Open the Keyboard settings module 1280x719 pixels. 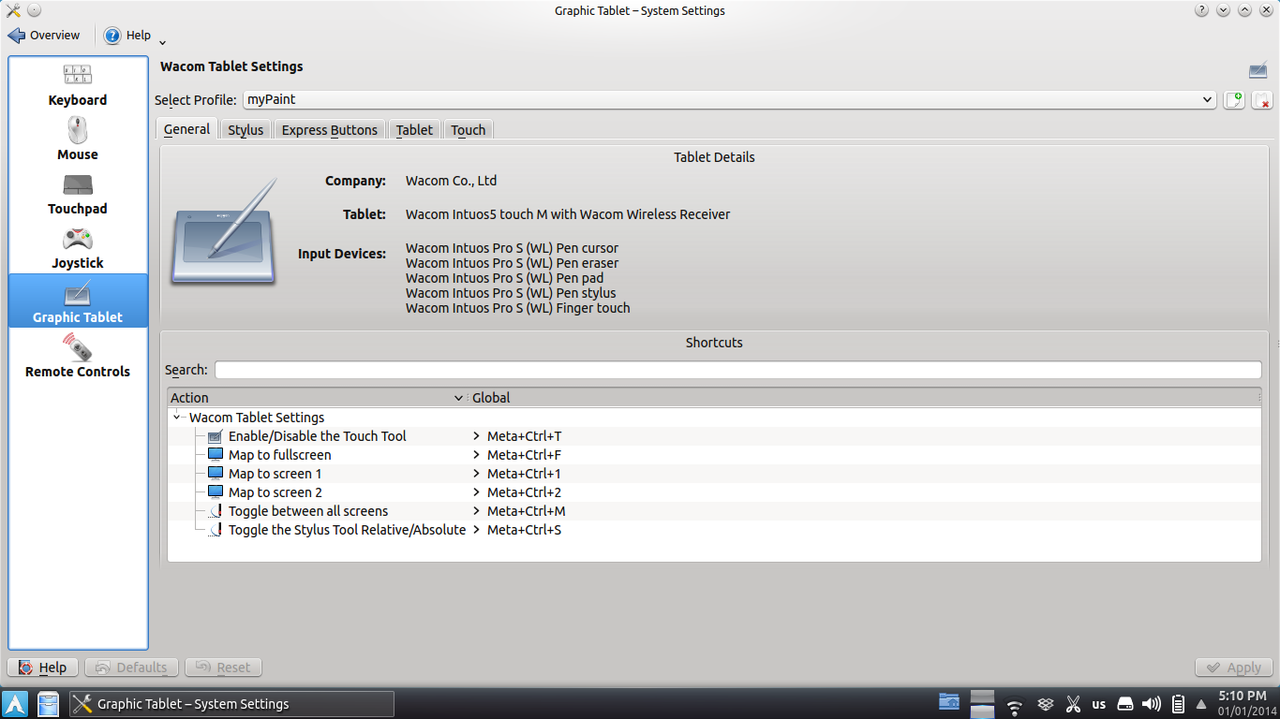(x=77, y=84)
